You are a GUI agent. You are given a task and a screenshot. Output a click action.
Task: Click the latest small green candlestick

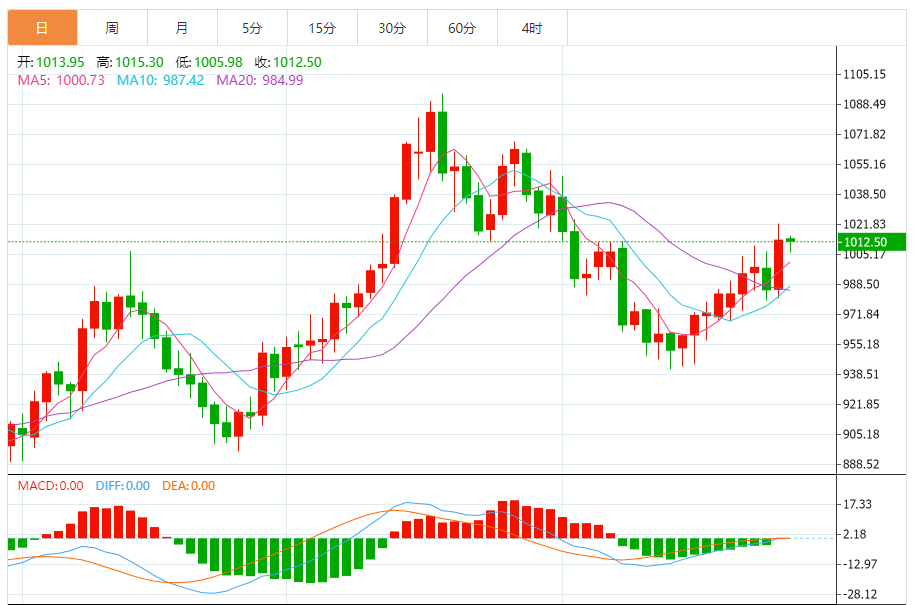[x=791, y=240]
